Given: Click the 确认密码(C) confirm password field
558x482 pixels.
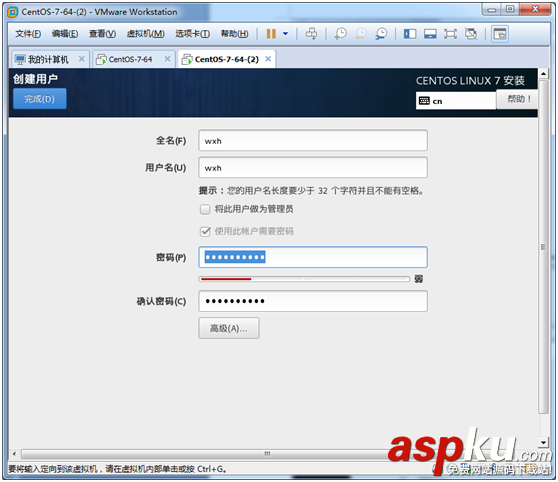Looking at the screenshot, I should tap(313, 301).
